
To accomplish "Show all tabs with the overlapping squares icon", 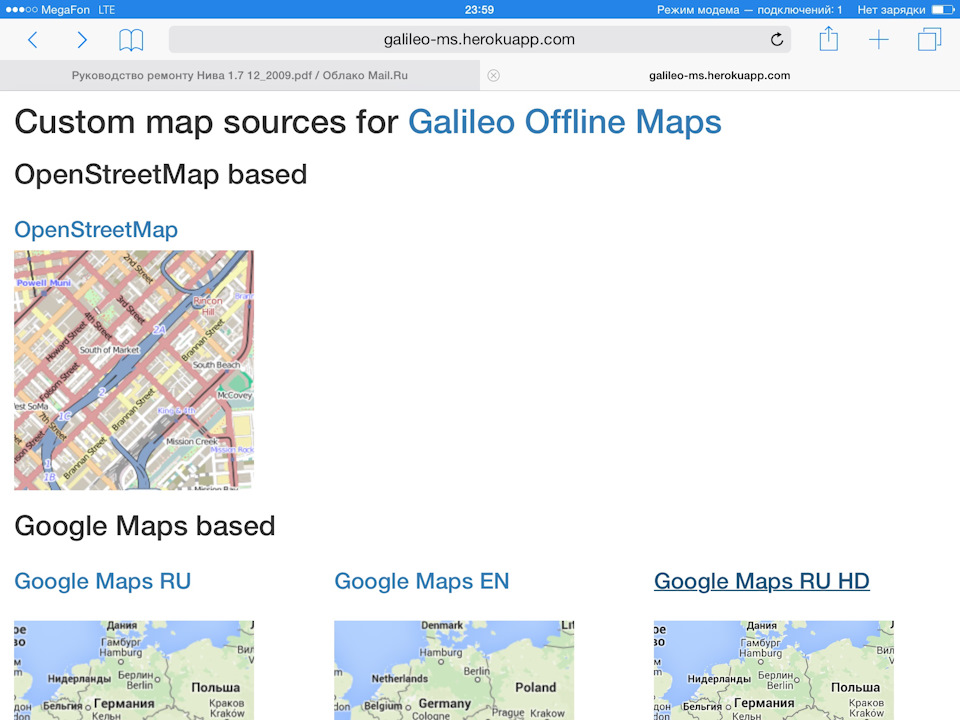I will tap(929, 40).
